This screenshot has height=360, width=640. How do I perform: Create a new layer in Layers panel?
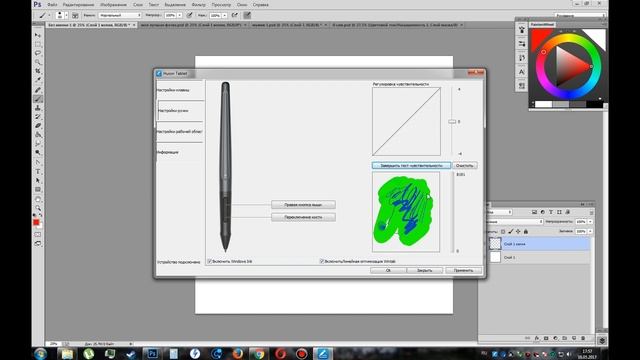pos(574,338)
